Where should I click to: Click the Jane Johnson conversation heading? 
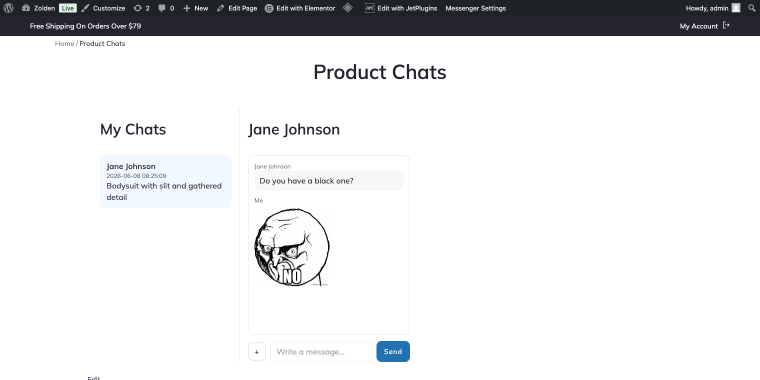pos(294,129)
